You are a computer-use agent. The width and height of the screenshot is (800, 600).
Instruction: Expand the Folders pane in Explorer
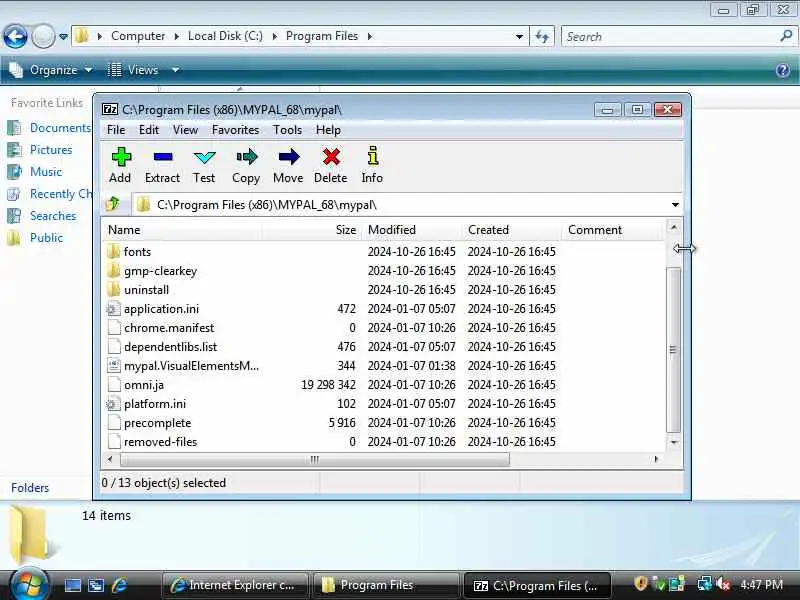[x=30, y=488]
